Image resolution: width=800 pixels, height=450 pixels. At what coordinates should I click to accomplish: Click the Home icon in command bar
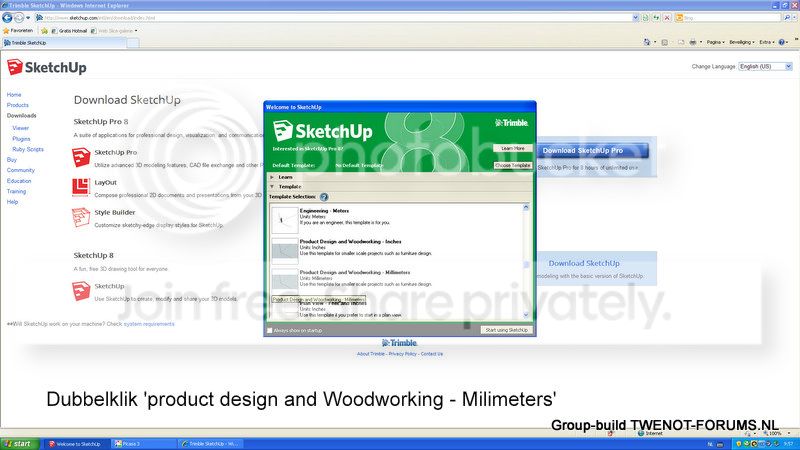pyautogui.click(x=647, y=42)
